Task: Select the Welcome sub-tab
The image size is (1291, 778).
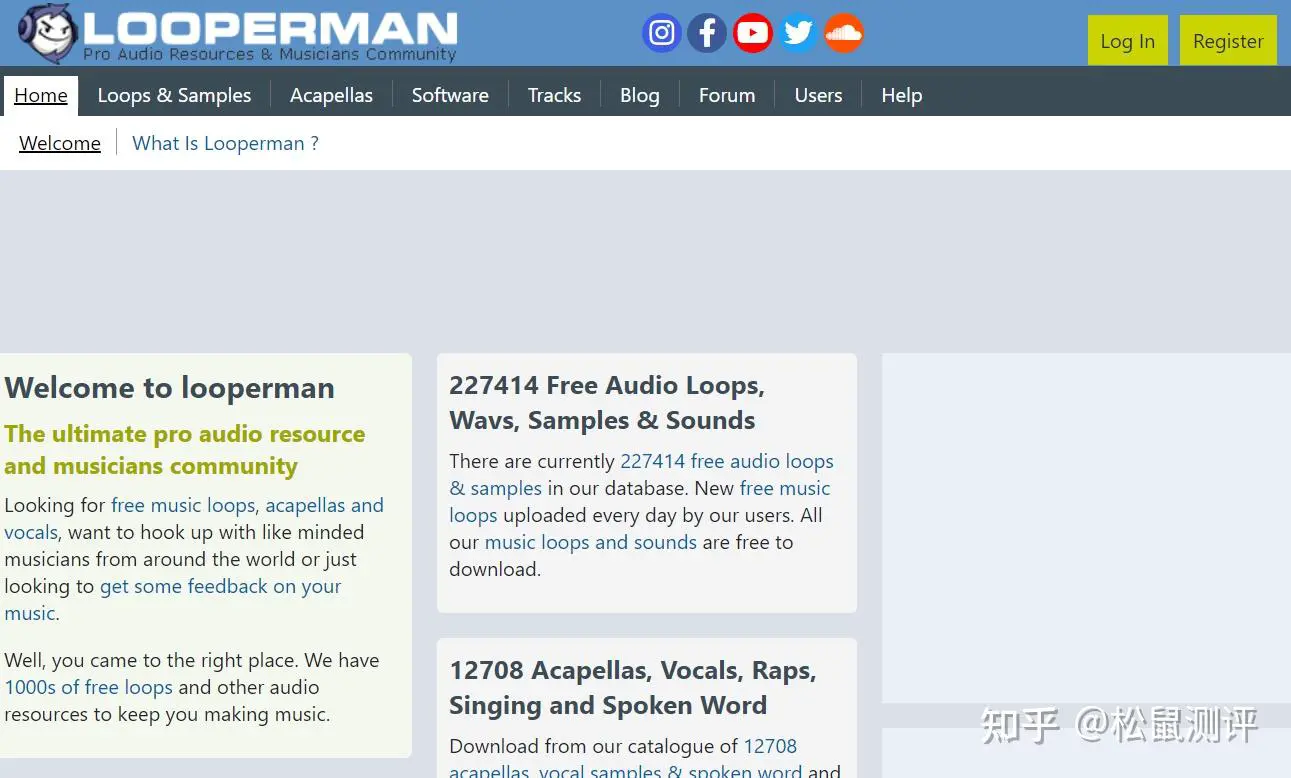Action: [60, 143]
